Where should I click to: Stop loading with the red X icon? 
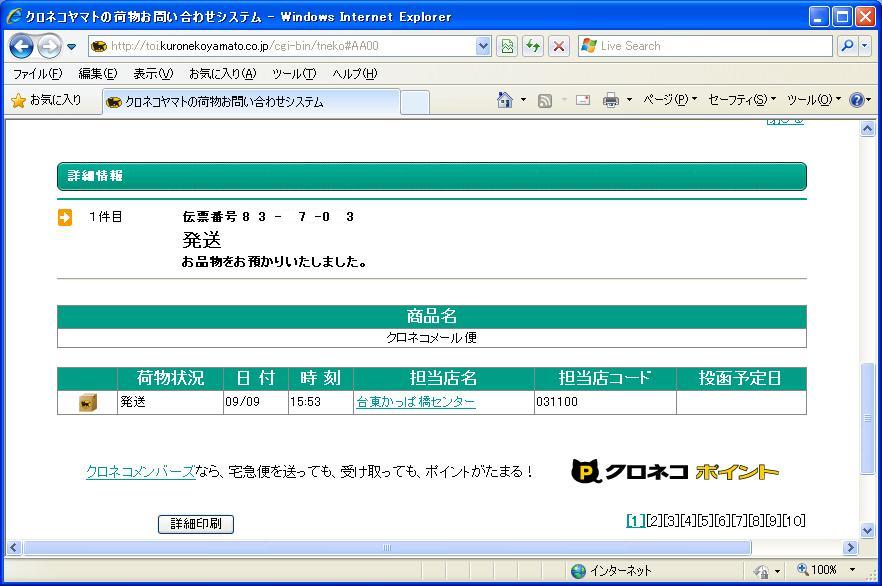pos(559,46)
